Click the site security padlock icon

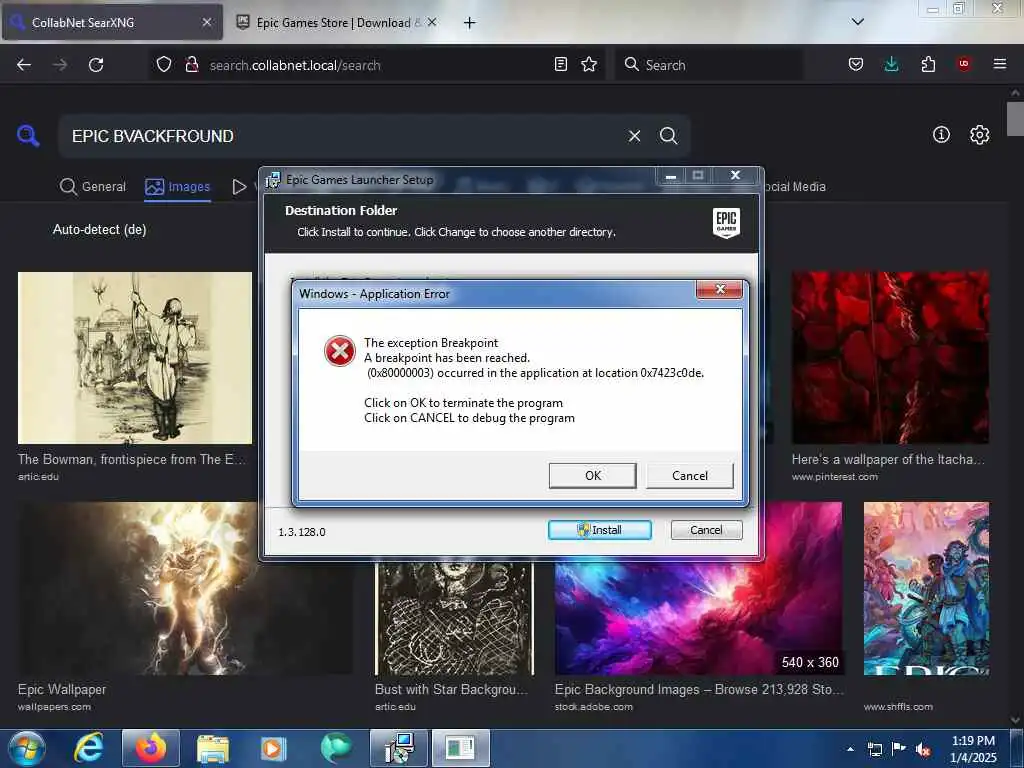[191, 65]
